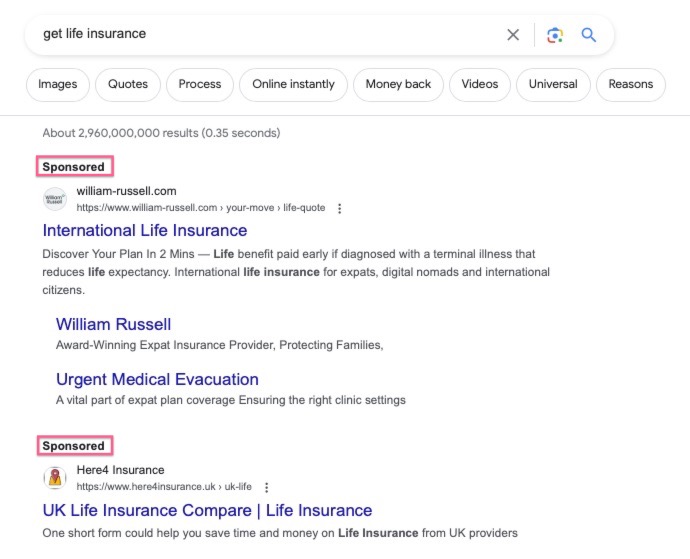Open UK Life Insurance Compare ad link

[207, 511]
